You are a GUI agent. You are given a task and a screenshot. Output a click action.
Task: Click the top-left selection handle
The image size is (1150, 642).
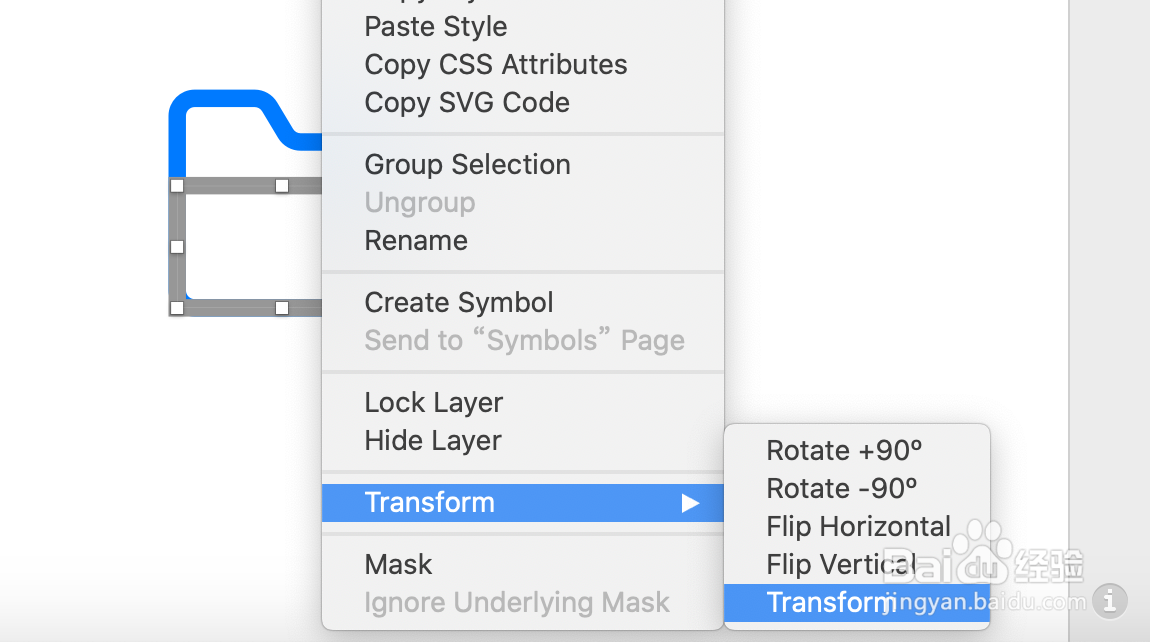click(177, 186)
